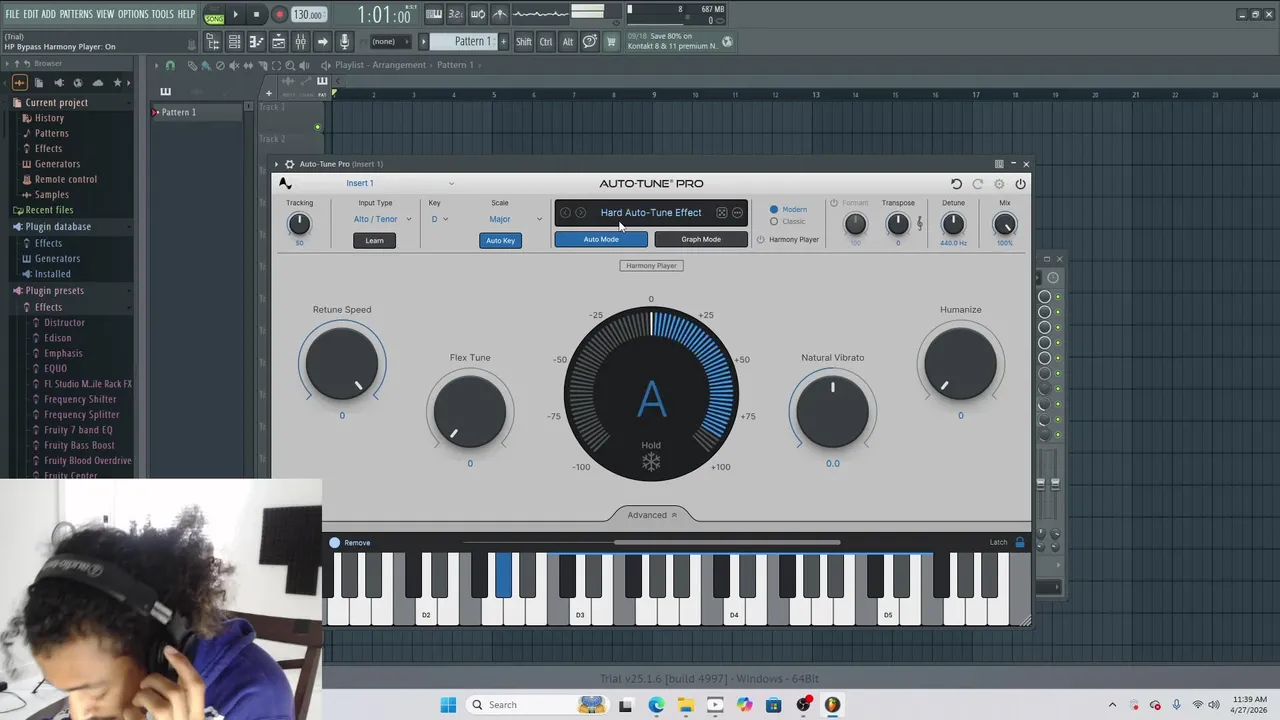The image size is (1280, 720).
Task: Click the Hard Auto-Tune Effect preset name
Action: point(651,213)
